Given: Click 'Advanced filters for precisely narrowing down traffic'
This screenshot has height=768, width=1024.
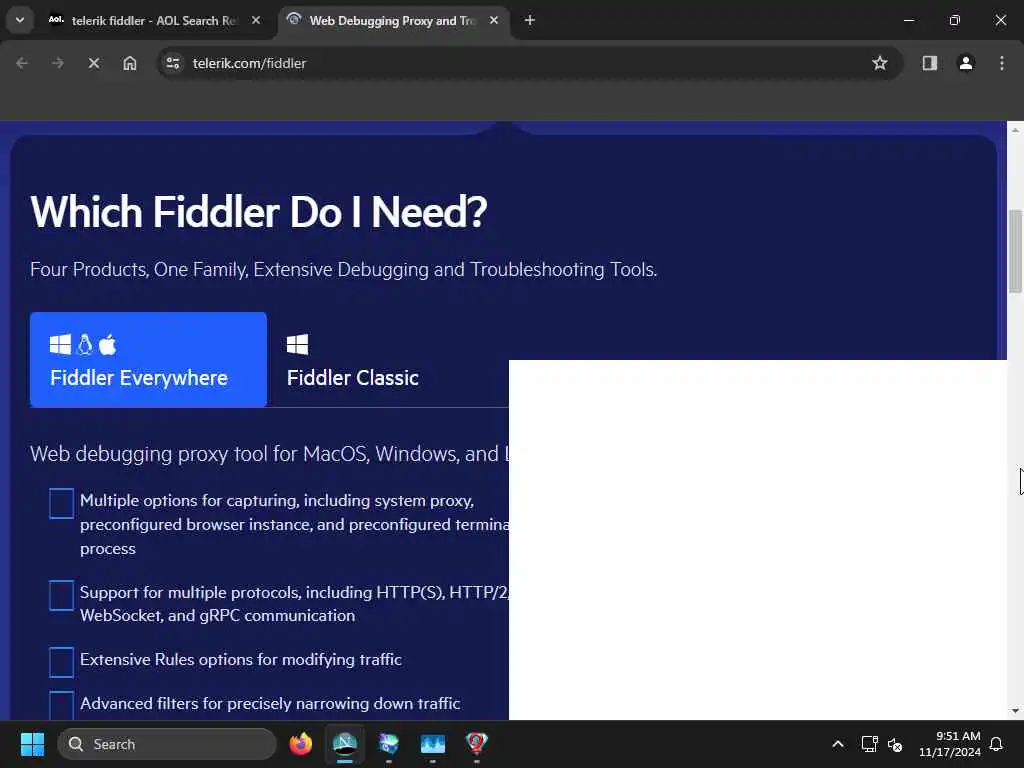Looking at the screenshot, I should tap(270, 703).
